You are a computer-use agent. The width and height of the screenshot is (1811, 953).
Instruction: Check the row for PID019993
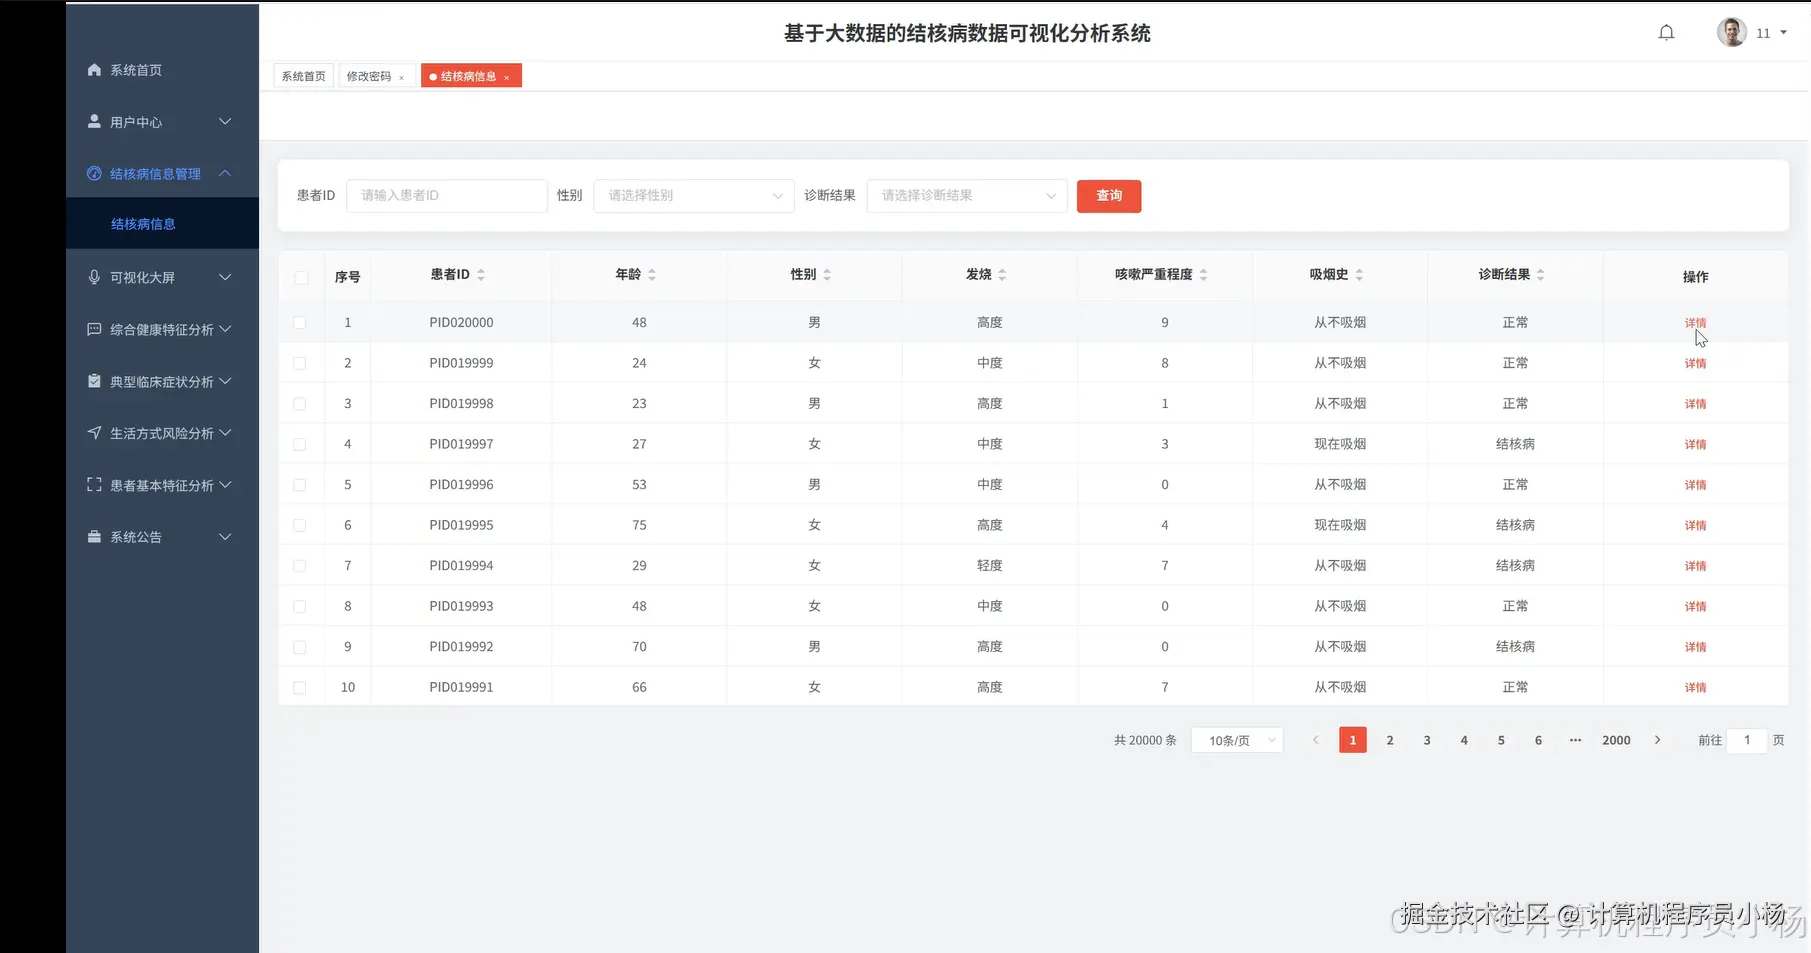pos(300,606)
